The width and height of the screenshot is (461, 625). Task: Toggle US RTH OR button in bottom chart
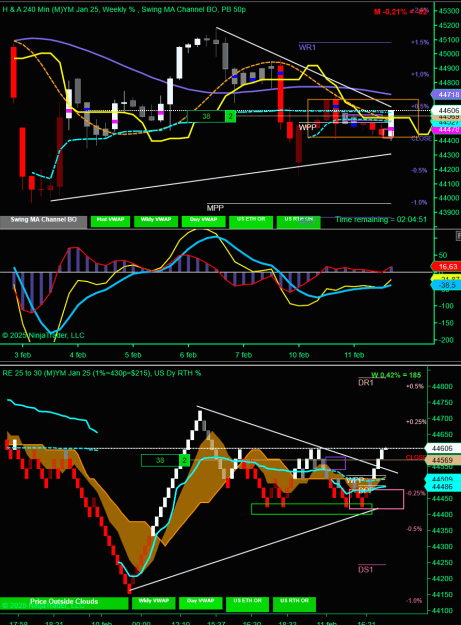tap(294, 604)
